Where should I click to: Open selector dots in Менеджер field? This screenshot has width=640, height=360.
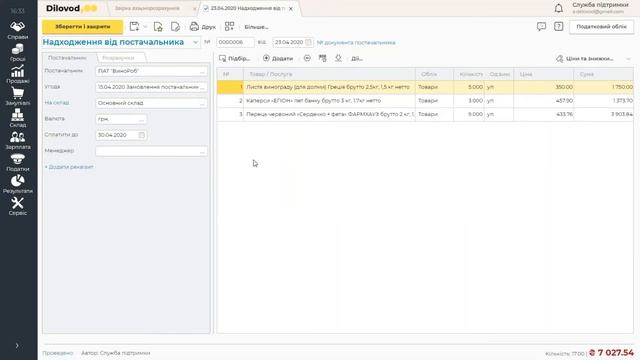202,151
